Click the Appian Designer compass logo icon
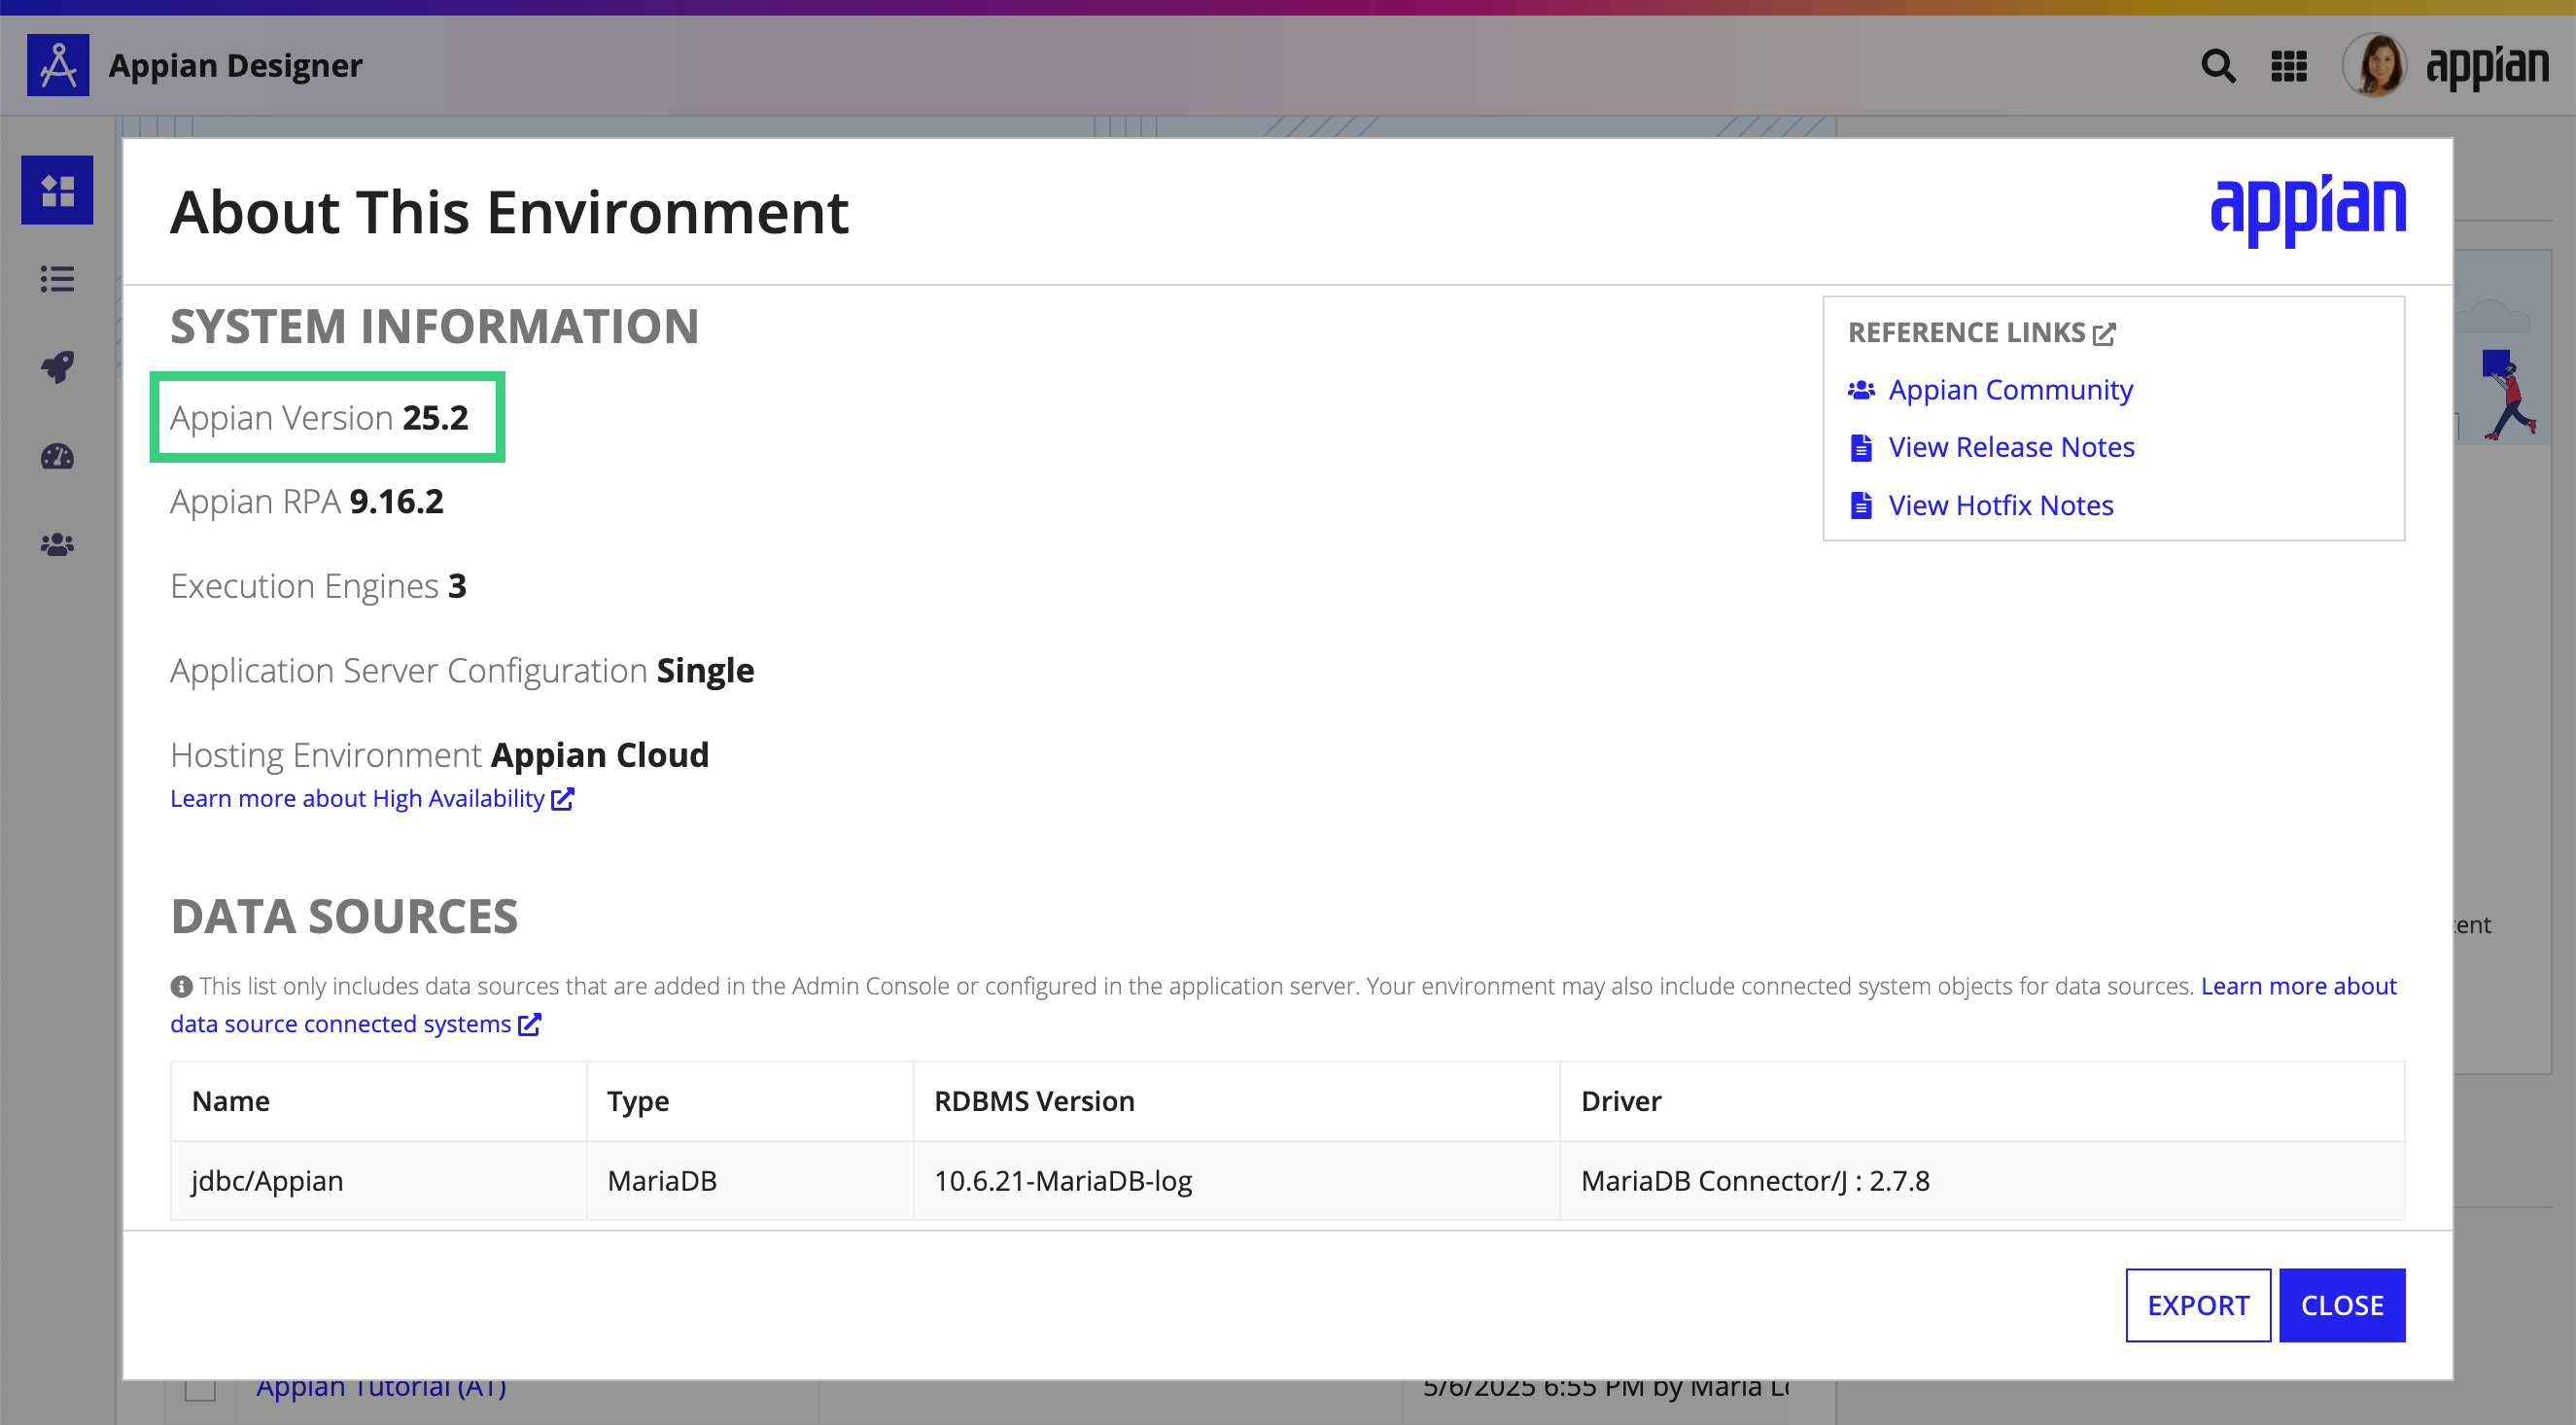Image resolution: width=2576 pixels, height=1425 pixels. point(58,65)
